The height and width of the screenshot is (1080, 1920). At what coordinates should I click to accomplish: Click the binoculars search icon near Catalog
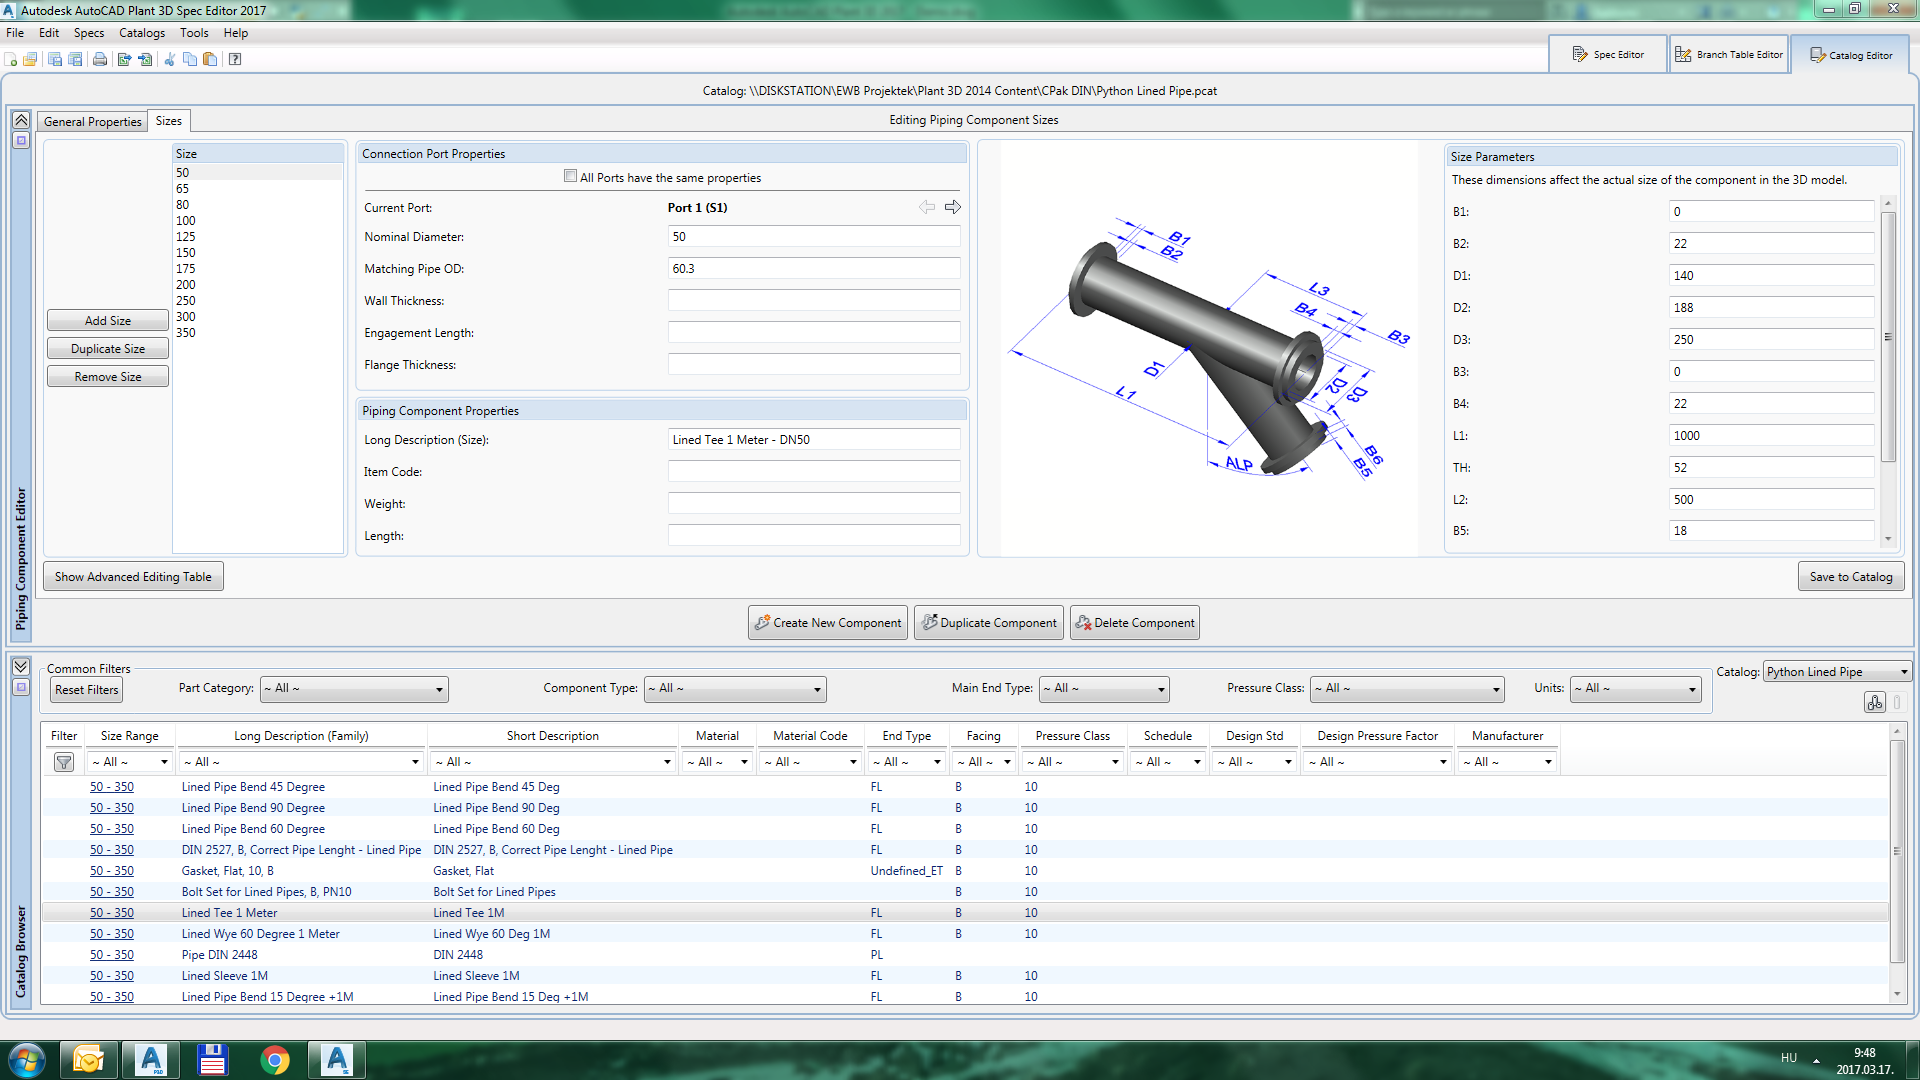pyautogui.click(x=1874, y=702)
